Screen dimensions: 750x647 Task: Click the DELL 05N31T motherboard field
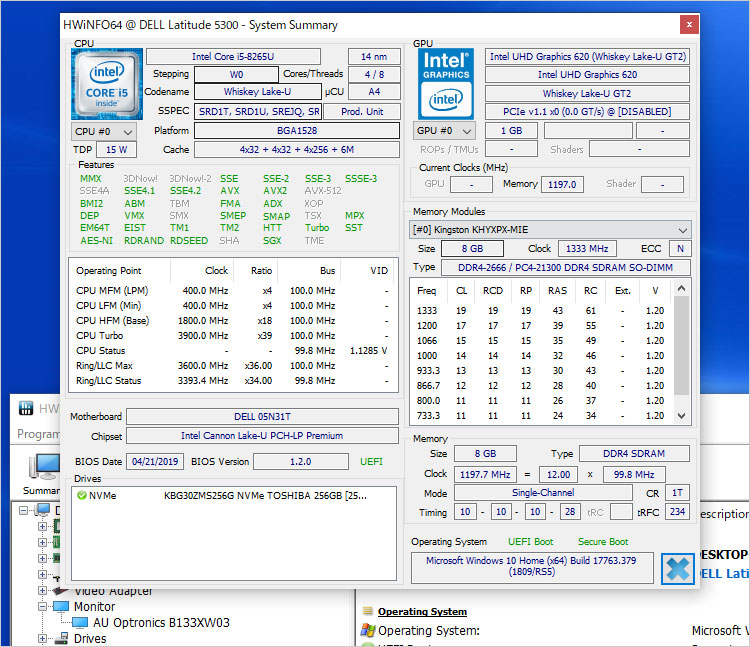pyautogui.click(x=262, y=417)
